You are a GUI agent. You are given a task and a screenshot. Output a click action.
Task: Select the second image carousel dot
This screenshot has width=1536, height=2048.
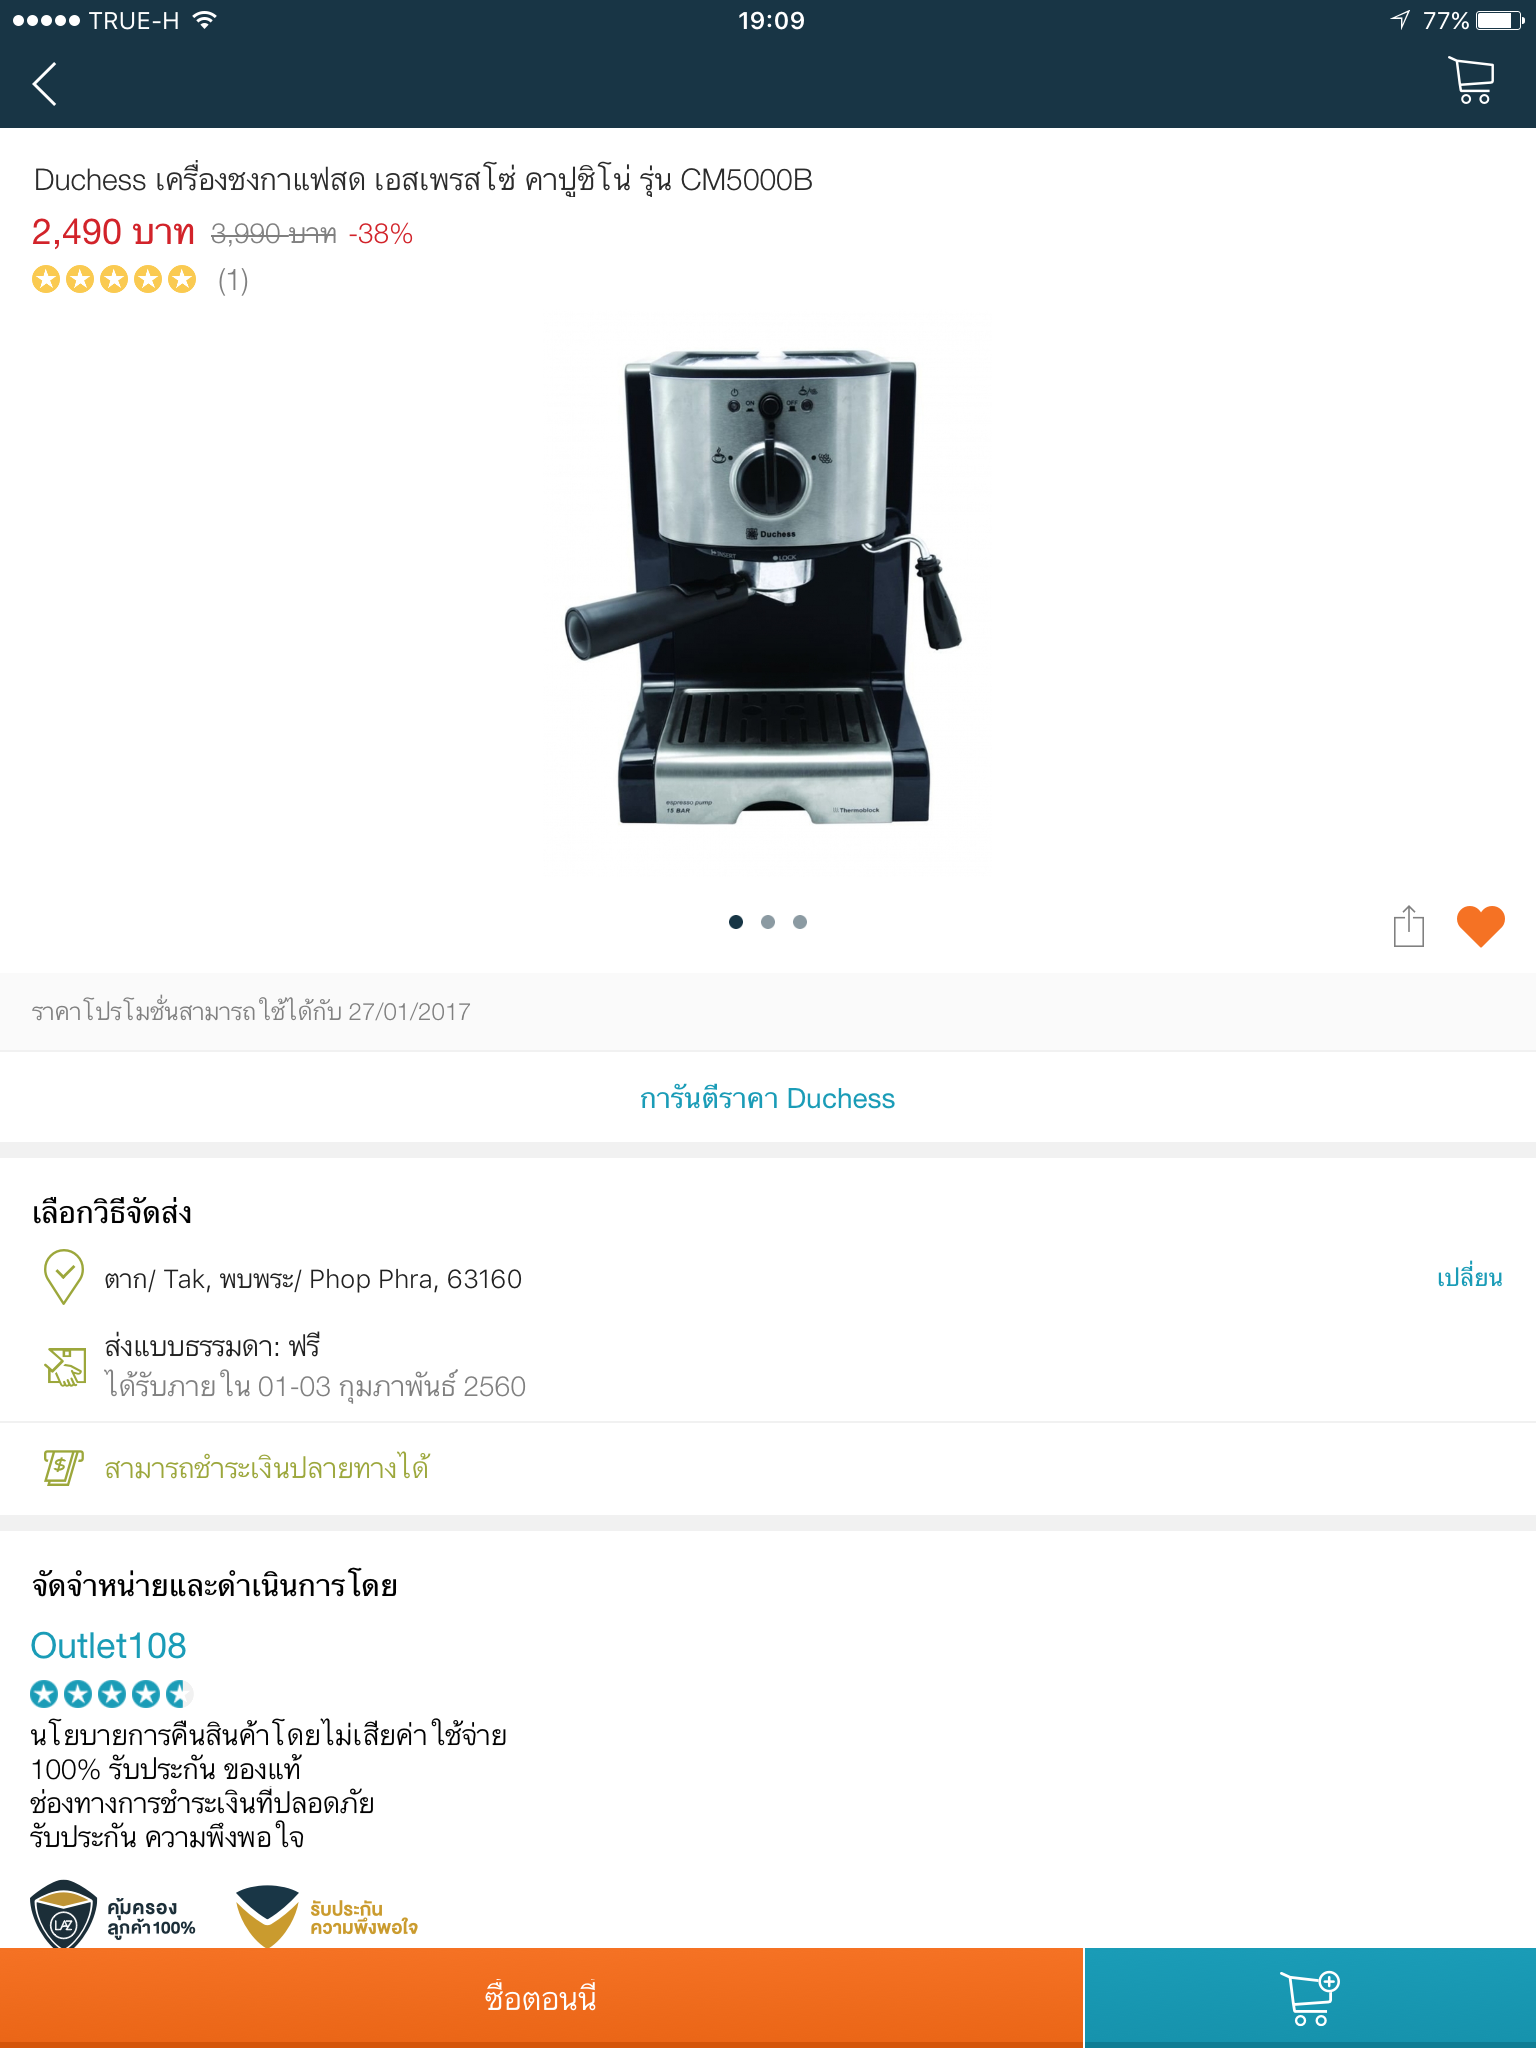pyautogui.click(x=768, y=922)
